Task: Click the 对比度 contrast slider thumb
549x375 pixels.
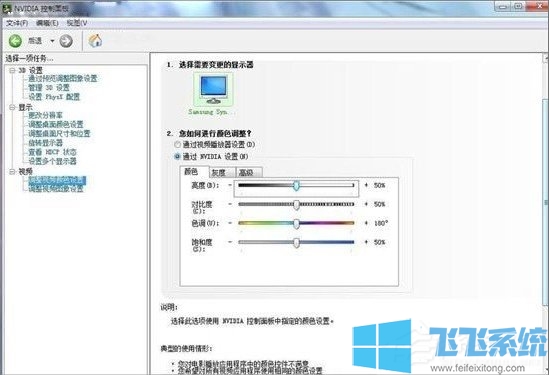Action: coord(297,205)
